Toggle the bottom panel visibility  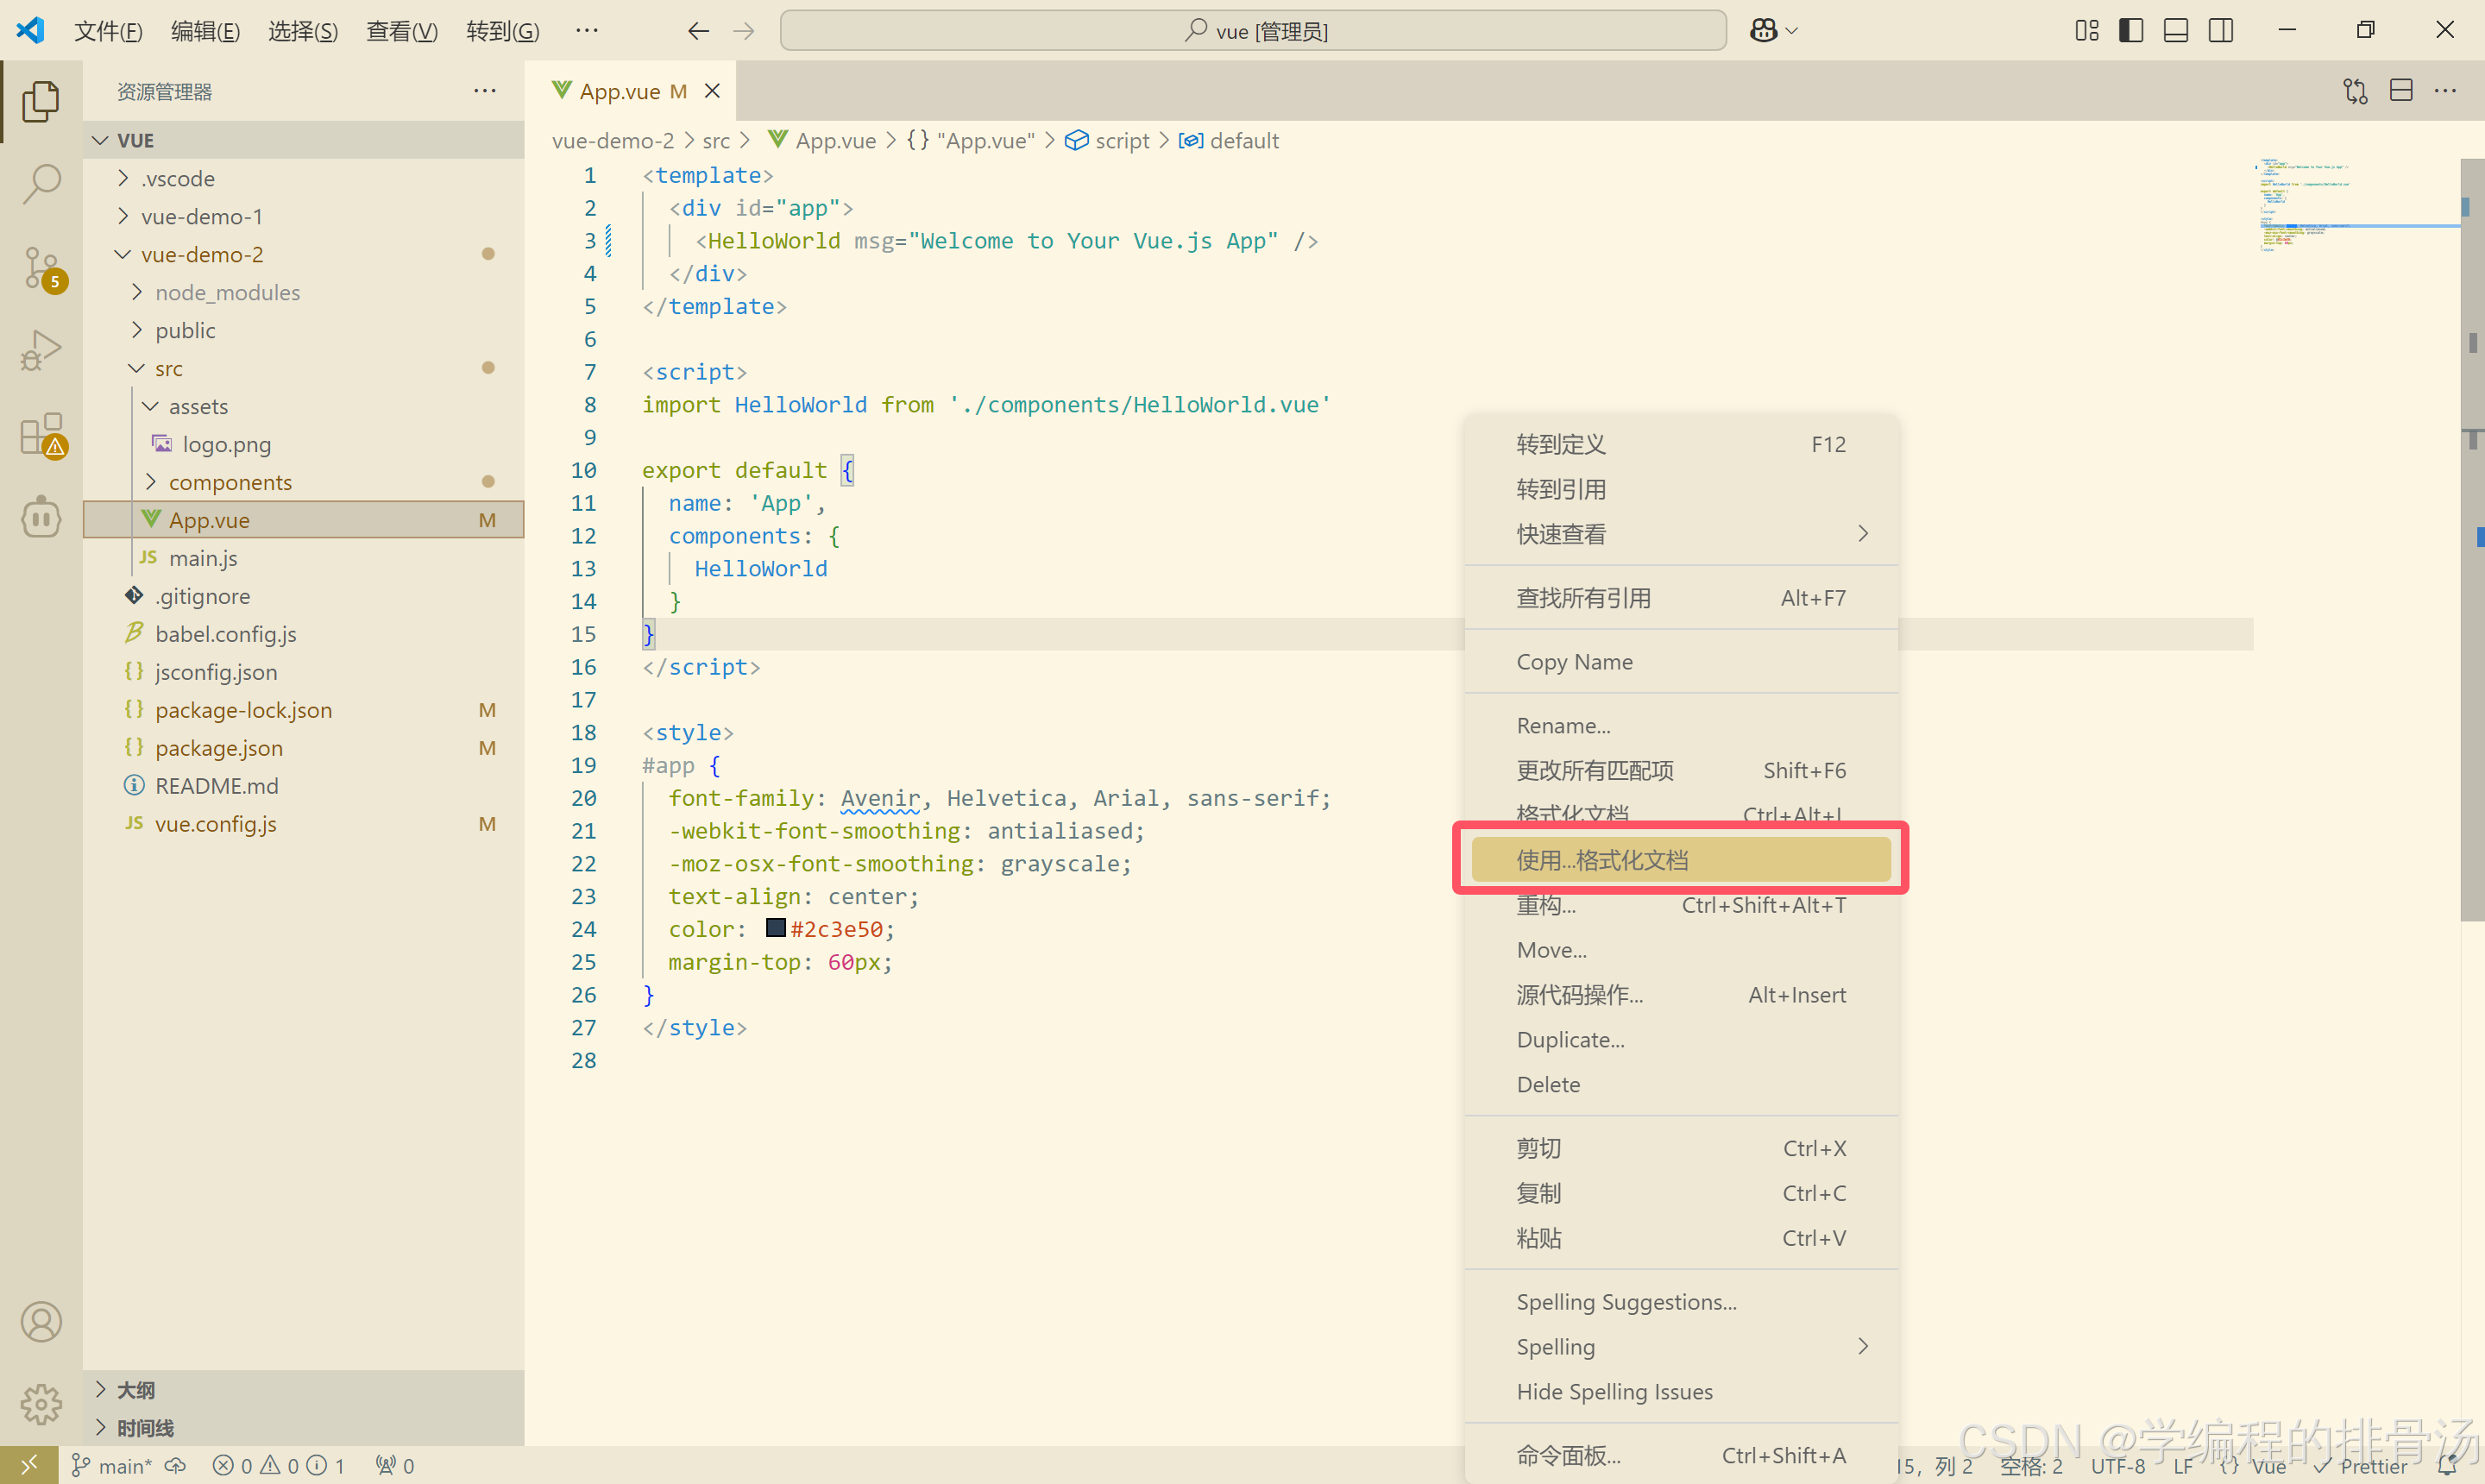[x=2175, y=31]
